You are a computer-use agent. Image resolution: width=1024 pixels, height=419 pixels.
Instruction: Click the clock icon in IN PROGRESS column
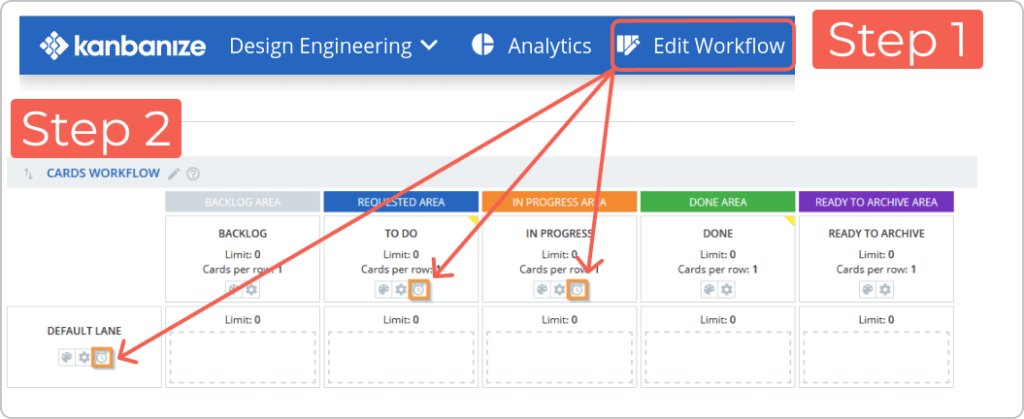[x=577, y=289]
